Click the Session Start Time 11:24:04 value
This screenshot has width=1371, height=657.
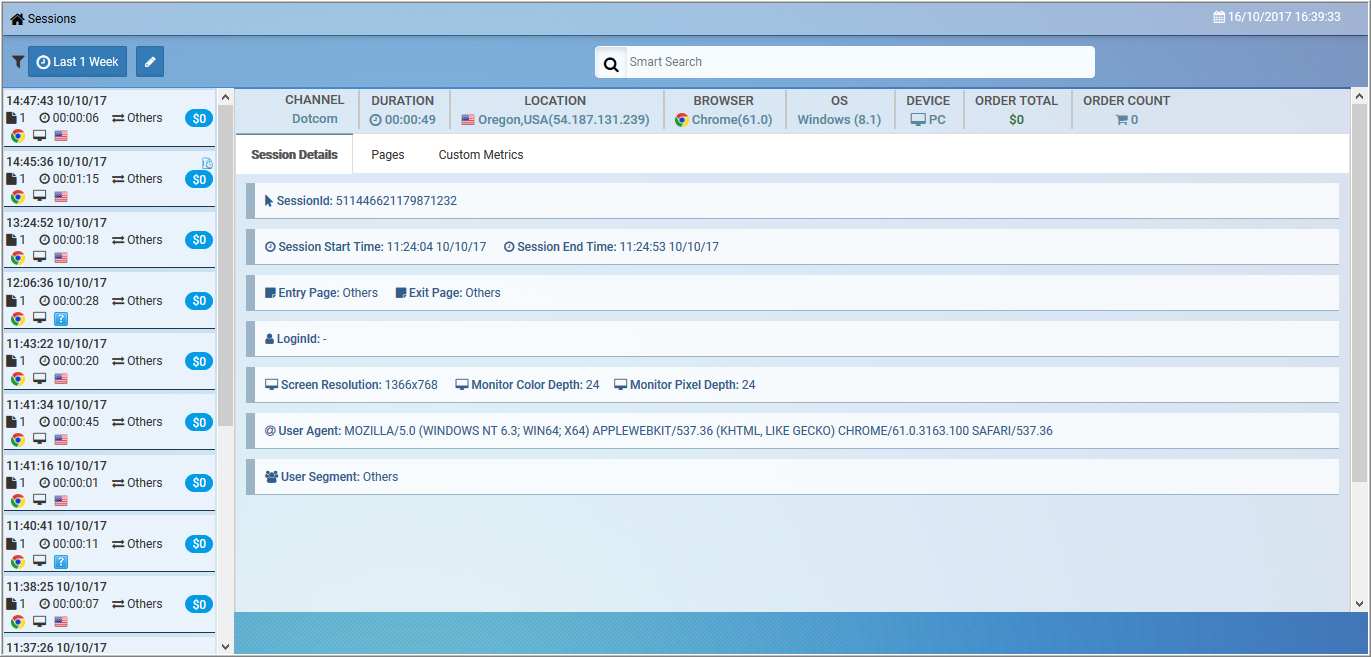pos(436,247)
